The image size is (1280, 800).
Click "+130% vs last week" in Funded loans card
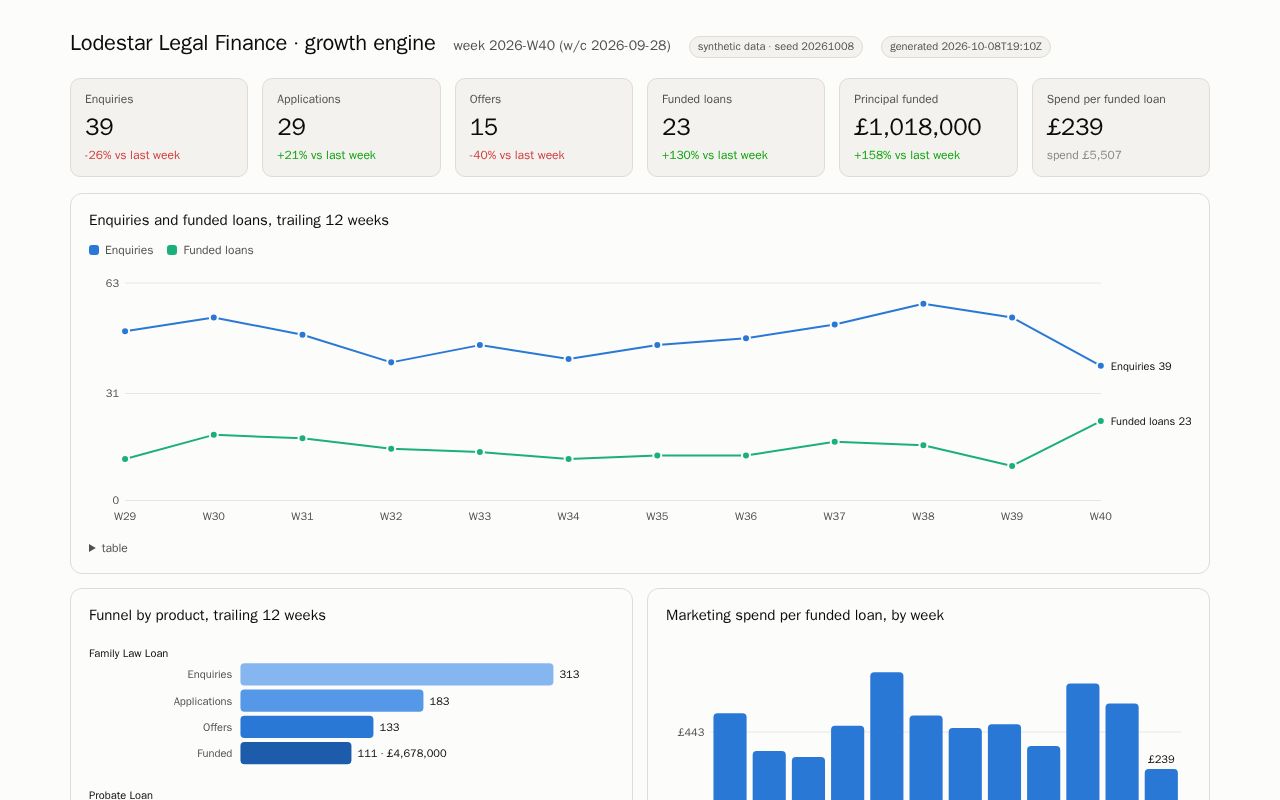715,155
